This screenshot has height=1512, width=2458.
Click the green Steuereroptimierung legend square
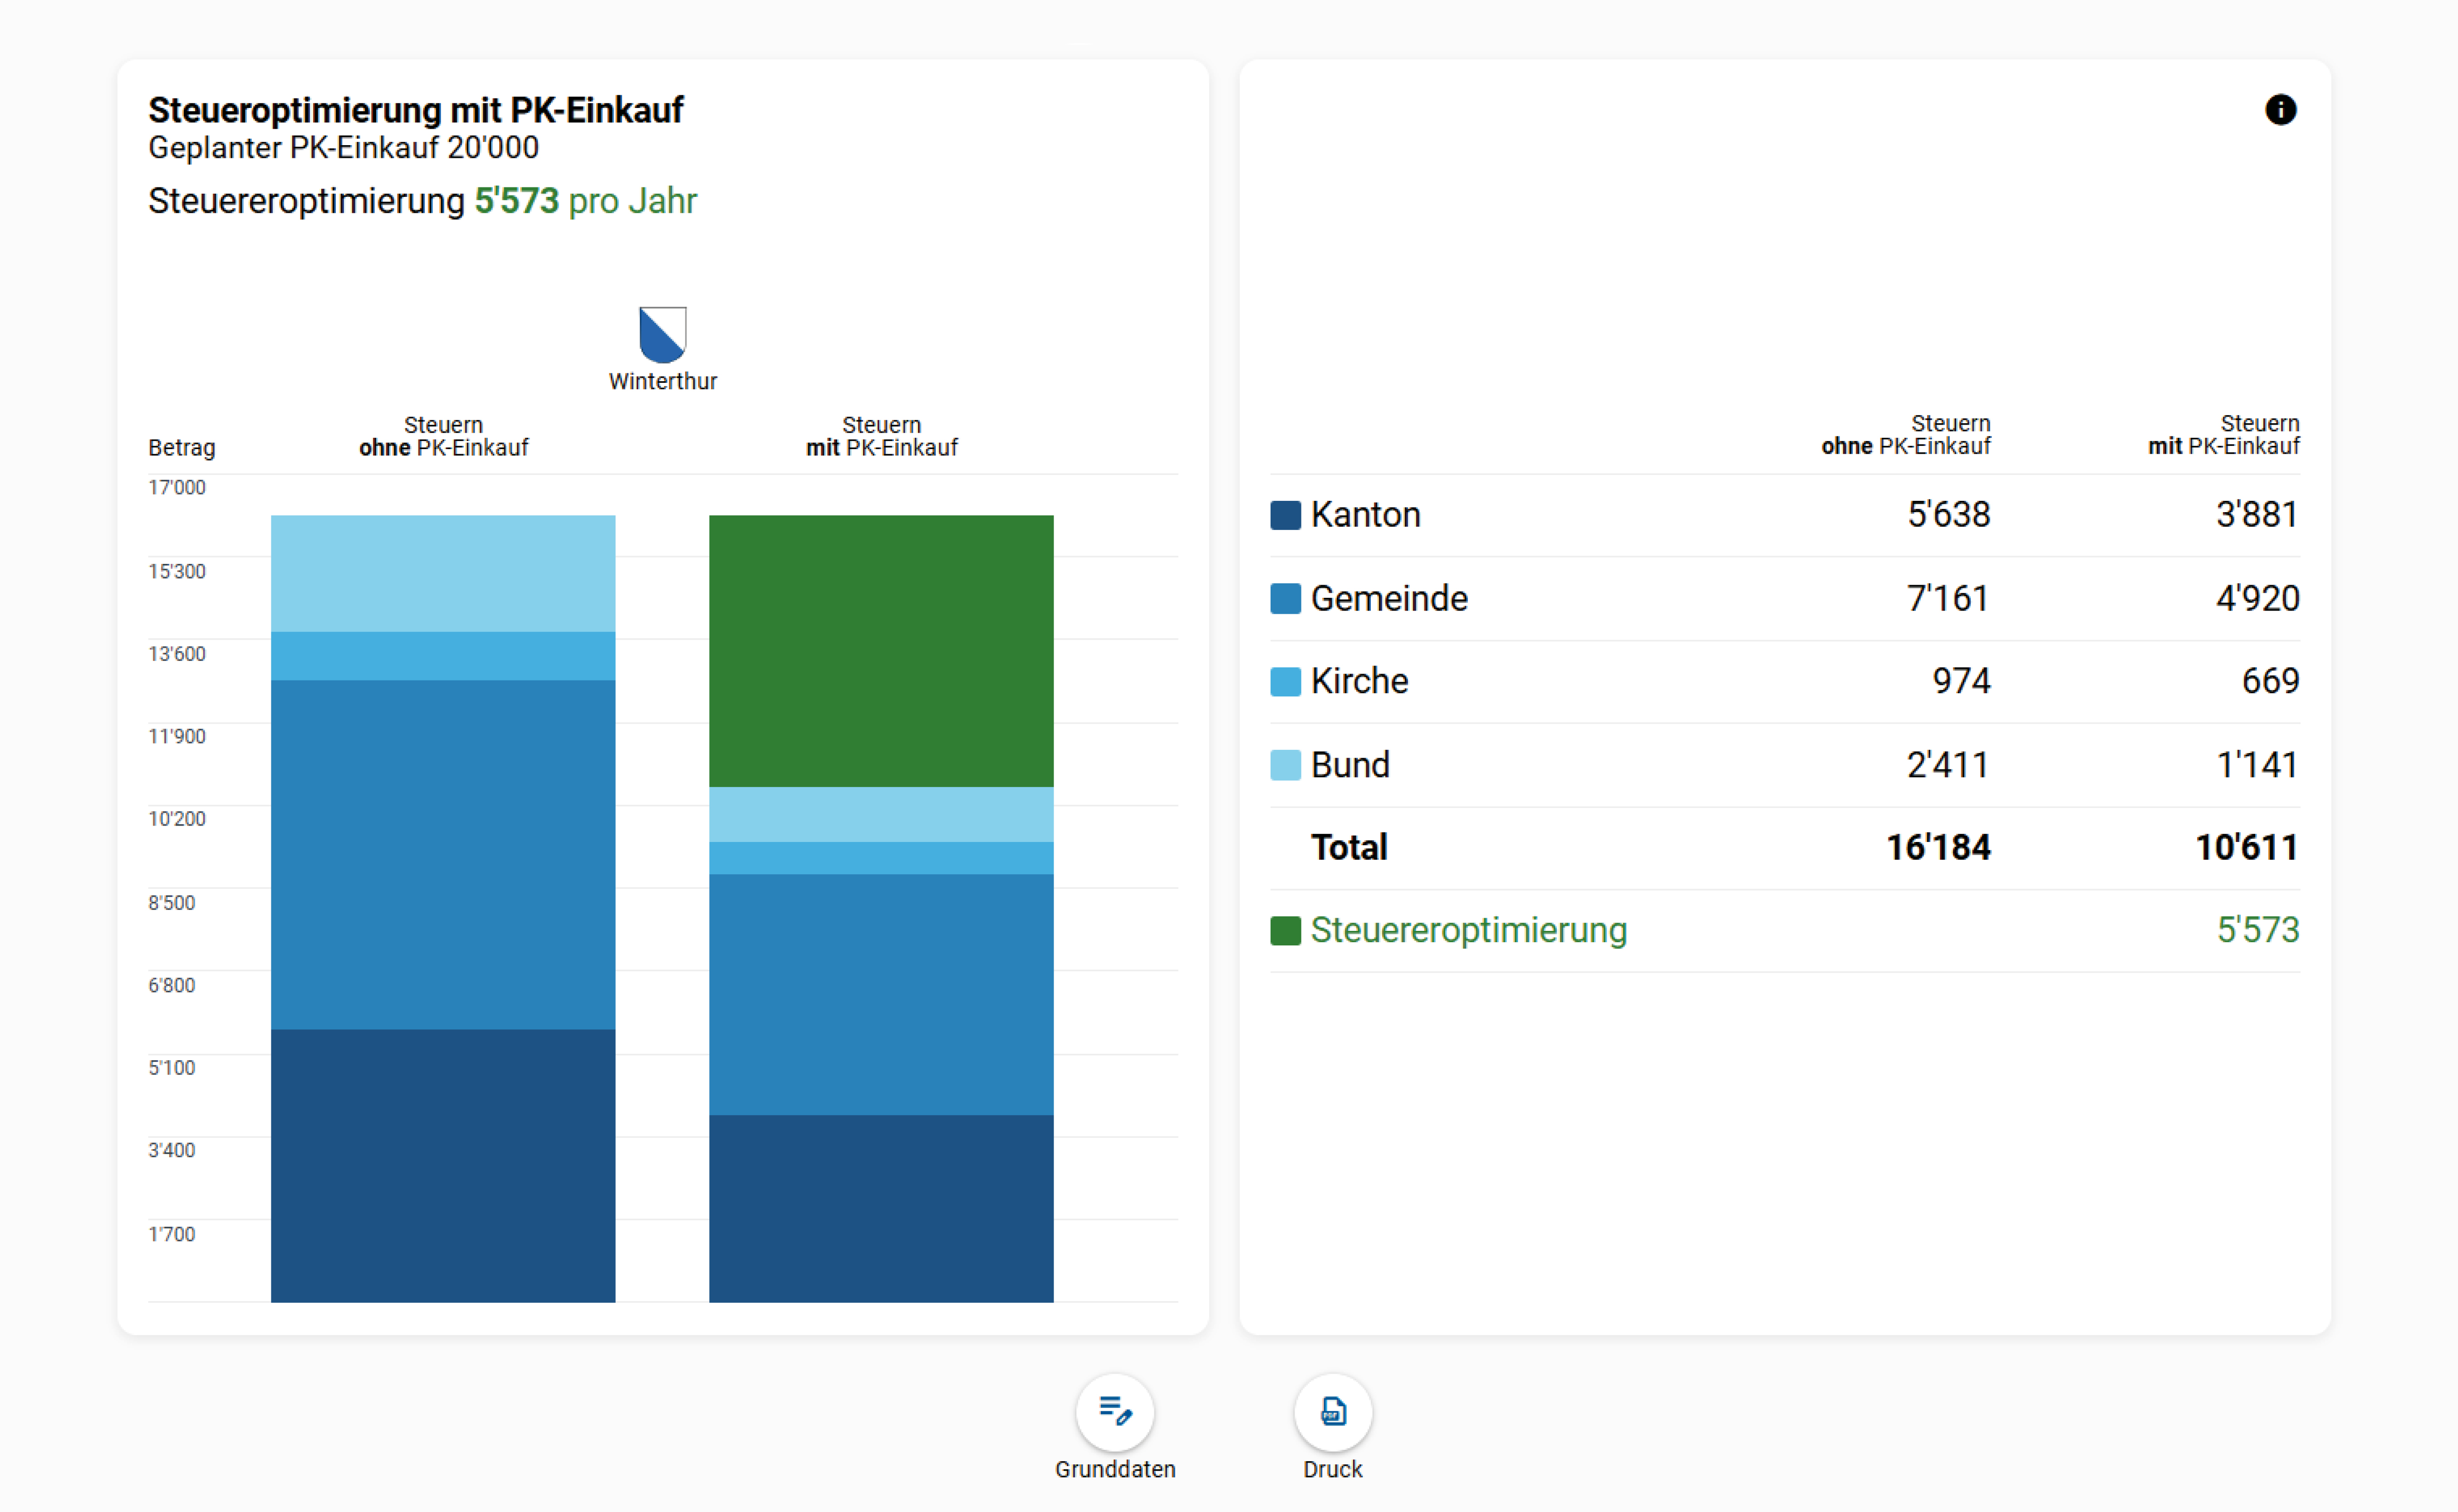coord(1285,930)
